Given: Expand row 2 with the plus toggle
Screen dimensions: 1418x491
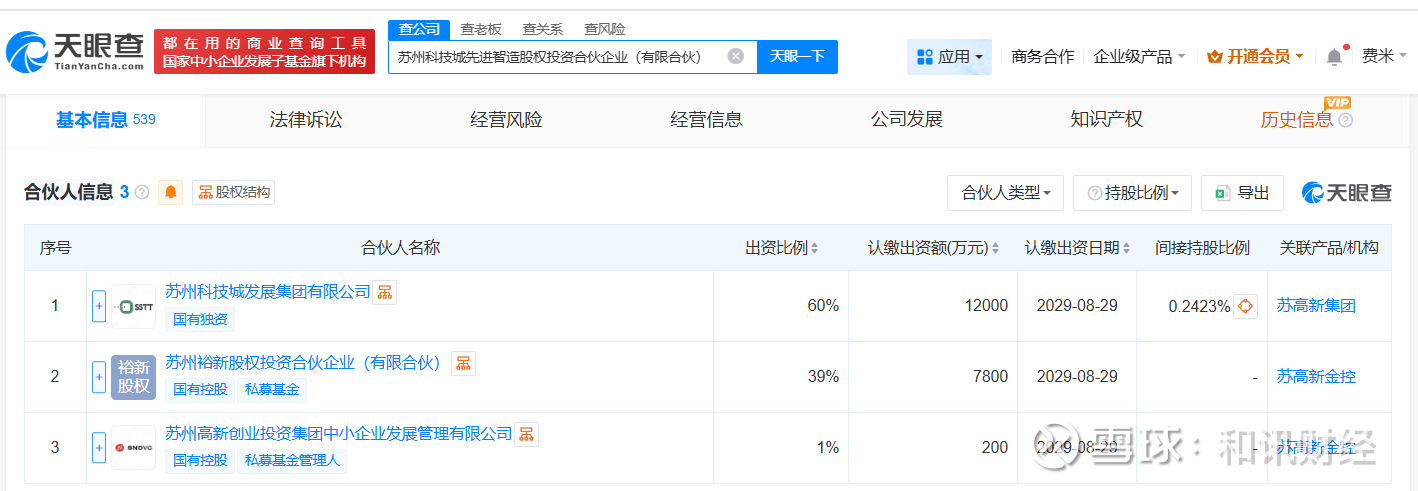Looking at the screenshot, I should pyautogui.click(x=99, y=377).
